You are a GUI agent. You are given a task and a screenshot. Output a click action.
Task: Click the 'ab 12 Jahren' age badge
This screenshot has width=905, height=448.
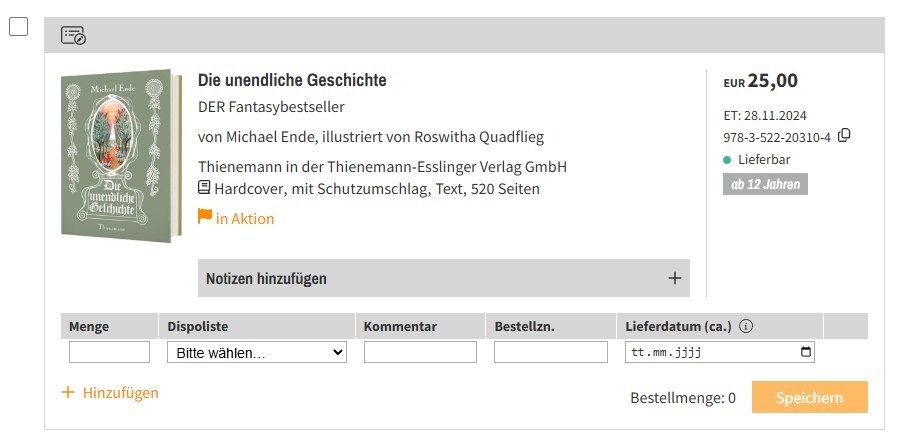point(765,184)
